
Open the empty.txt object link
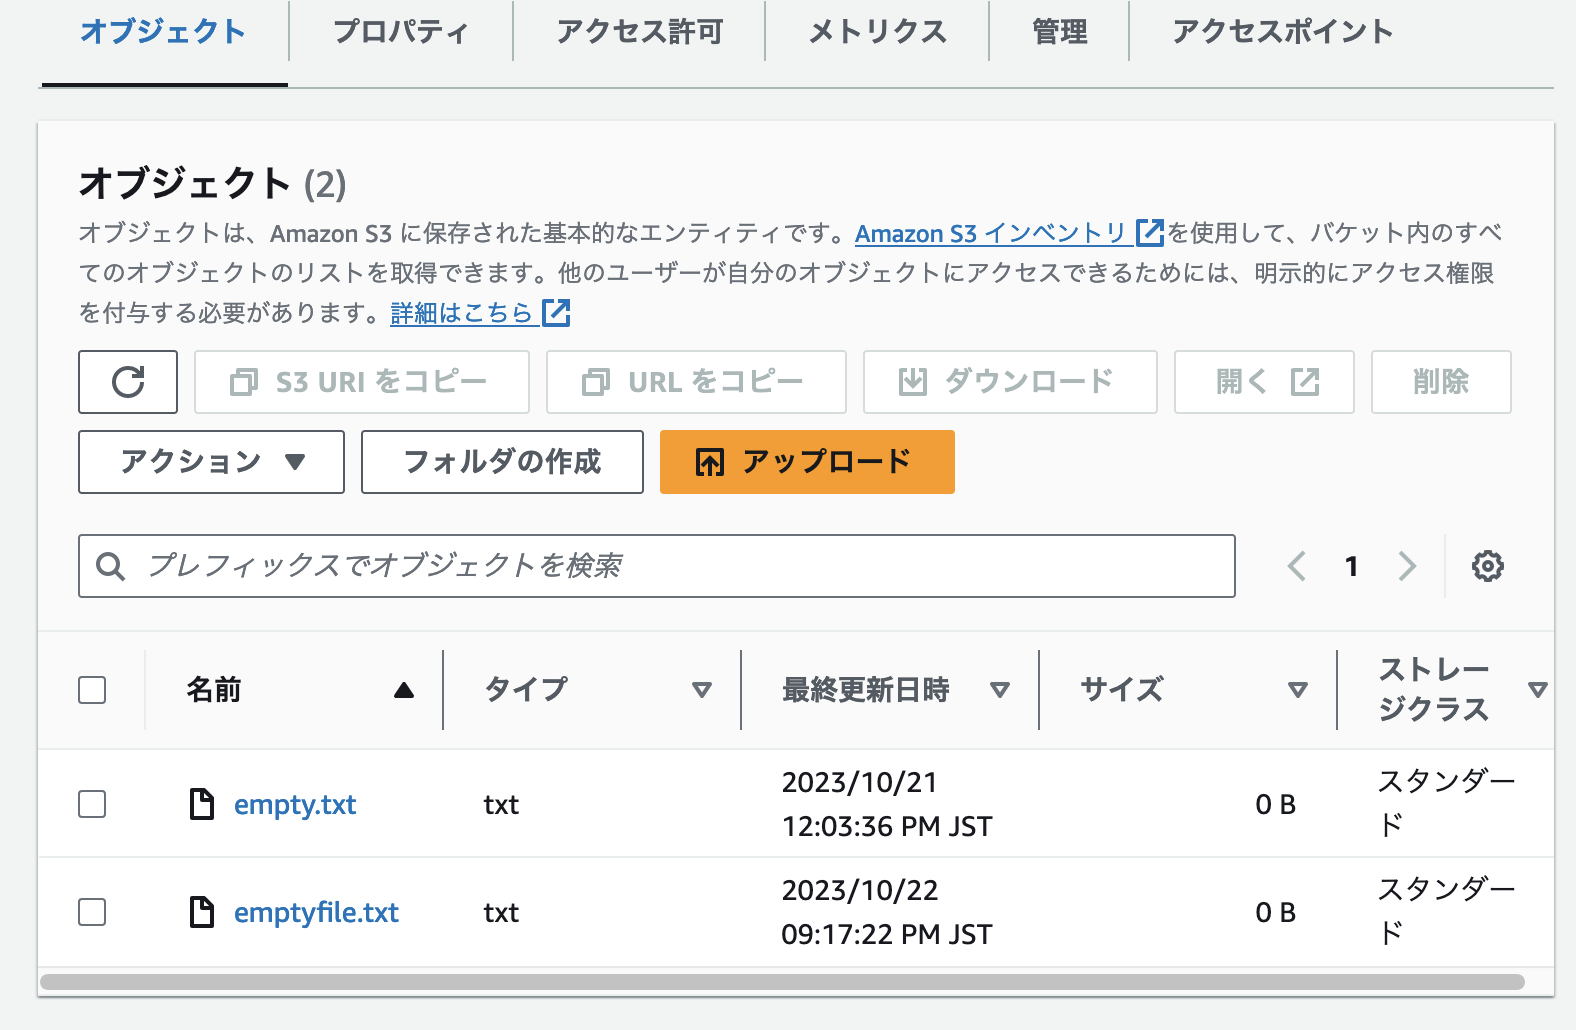point(295,805)
